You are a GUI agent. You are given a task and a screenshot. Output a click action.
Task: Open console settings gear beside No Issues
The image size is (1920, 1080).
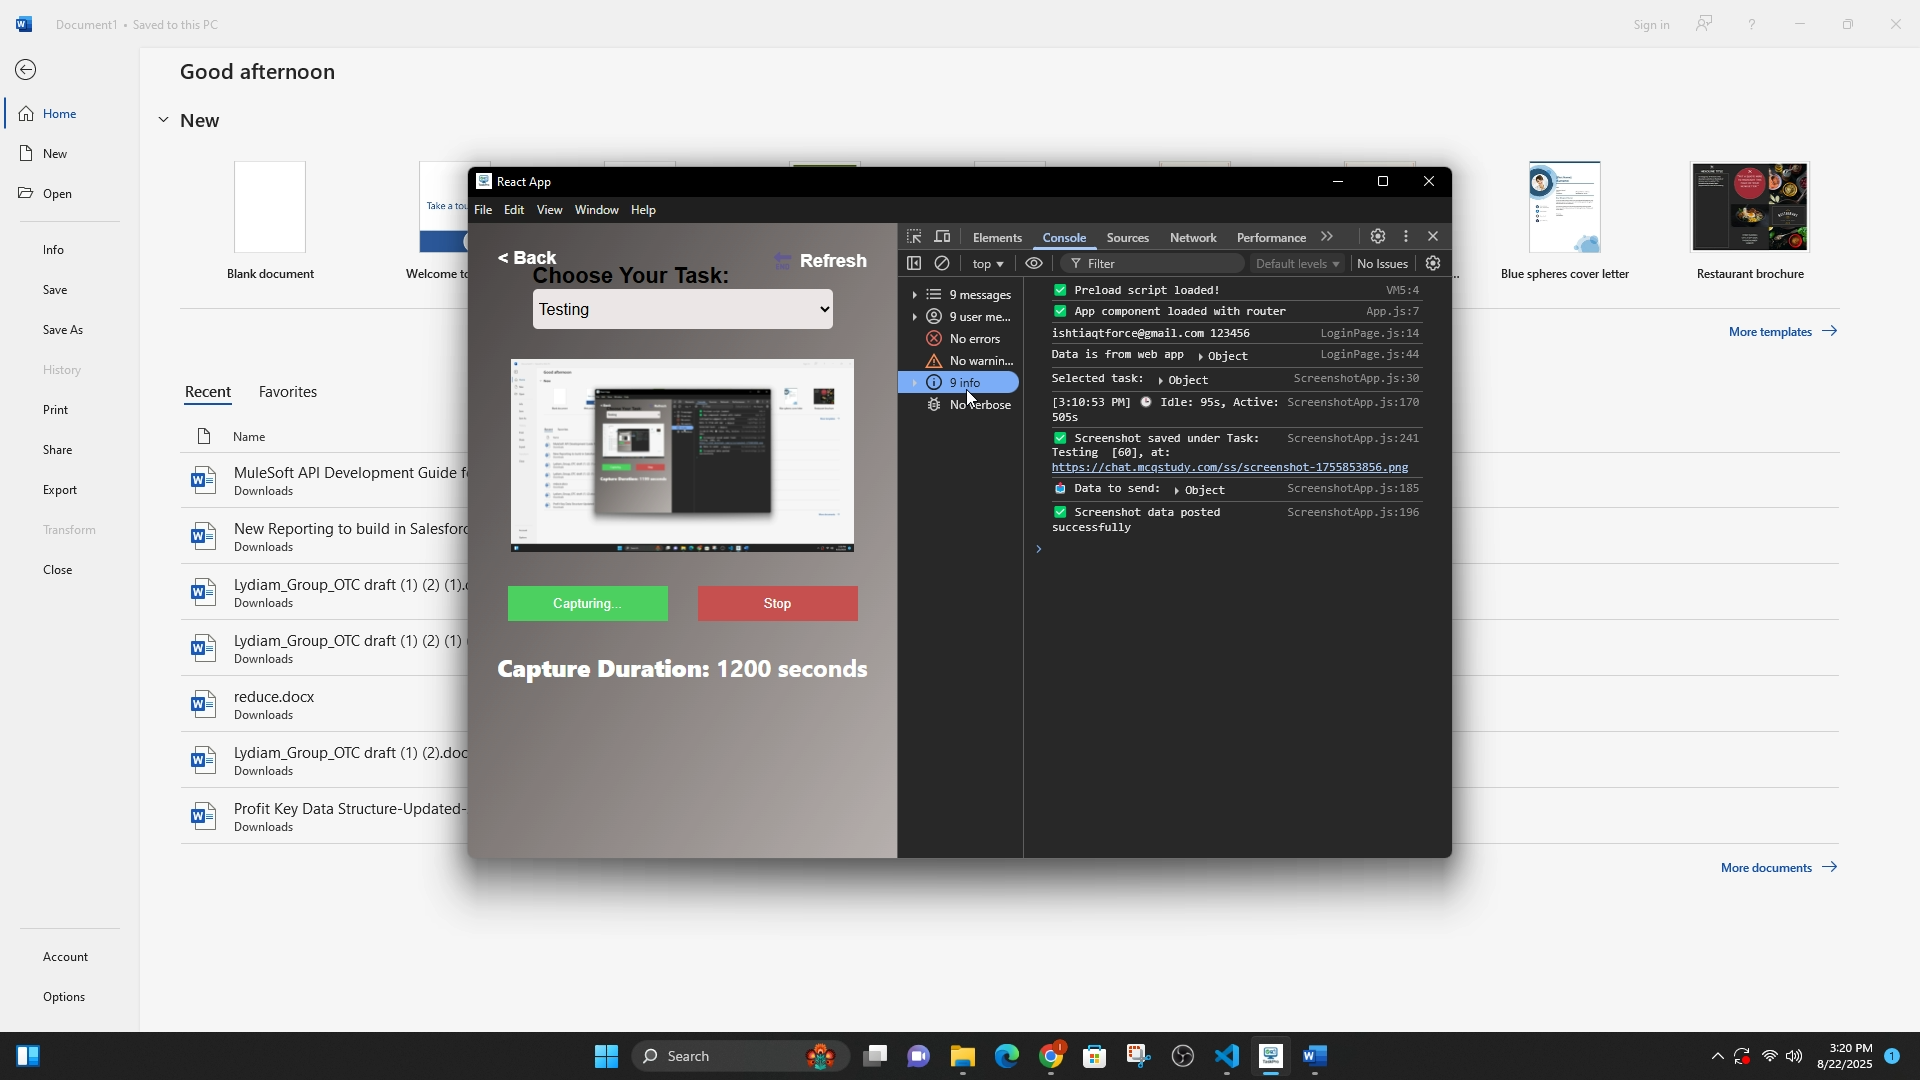1433,264
